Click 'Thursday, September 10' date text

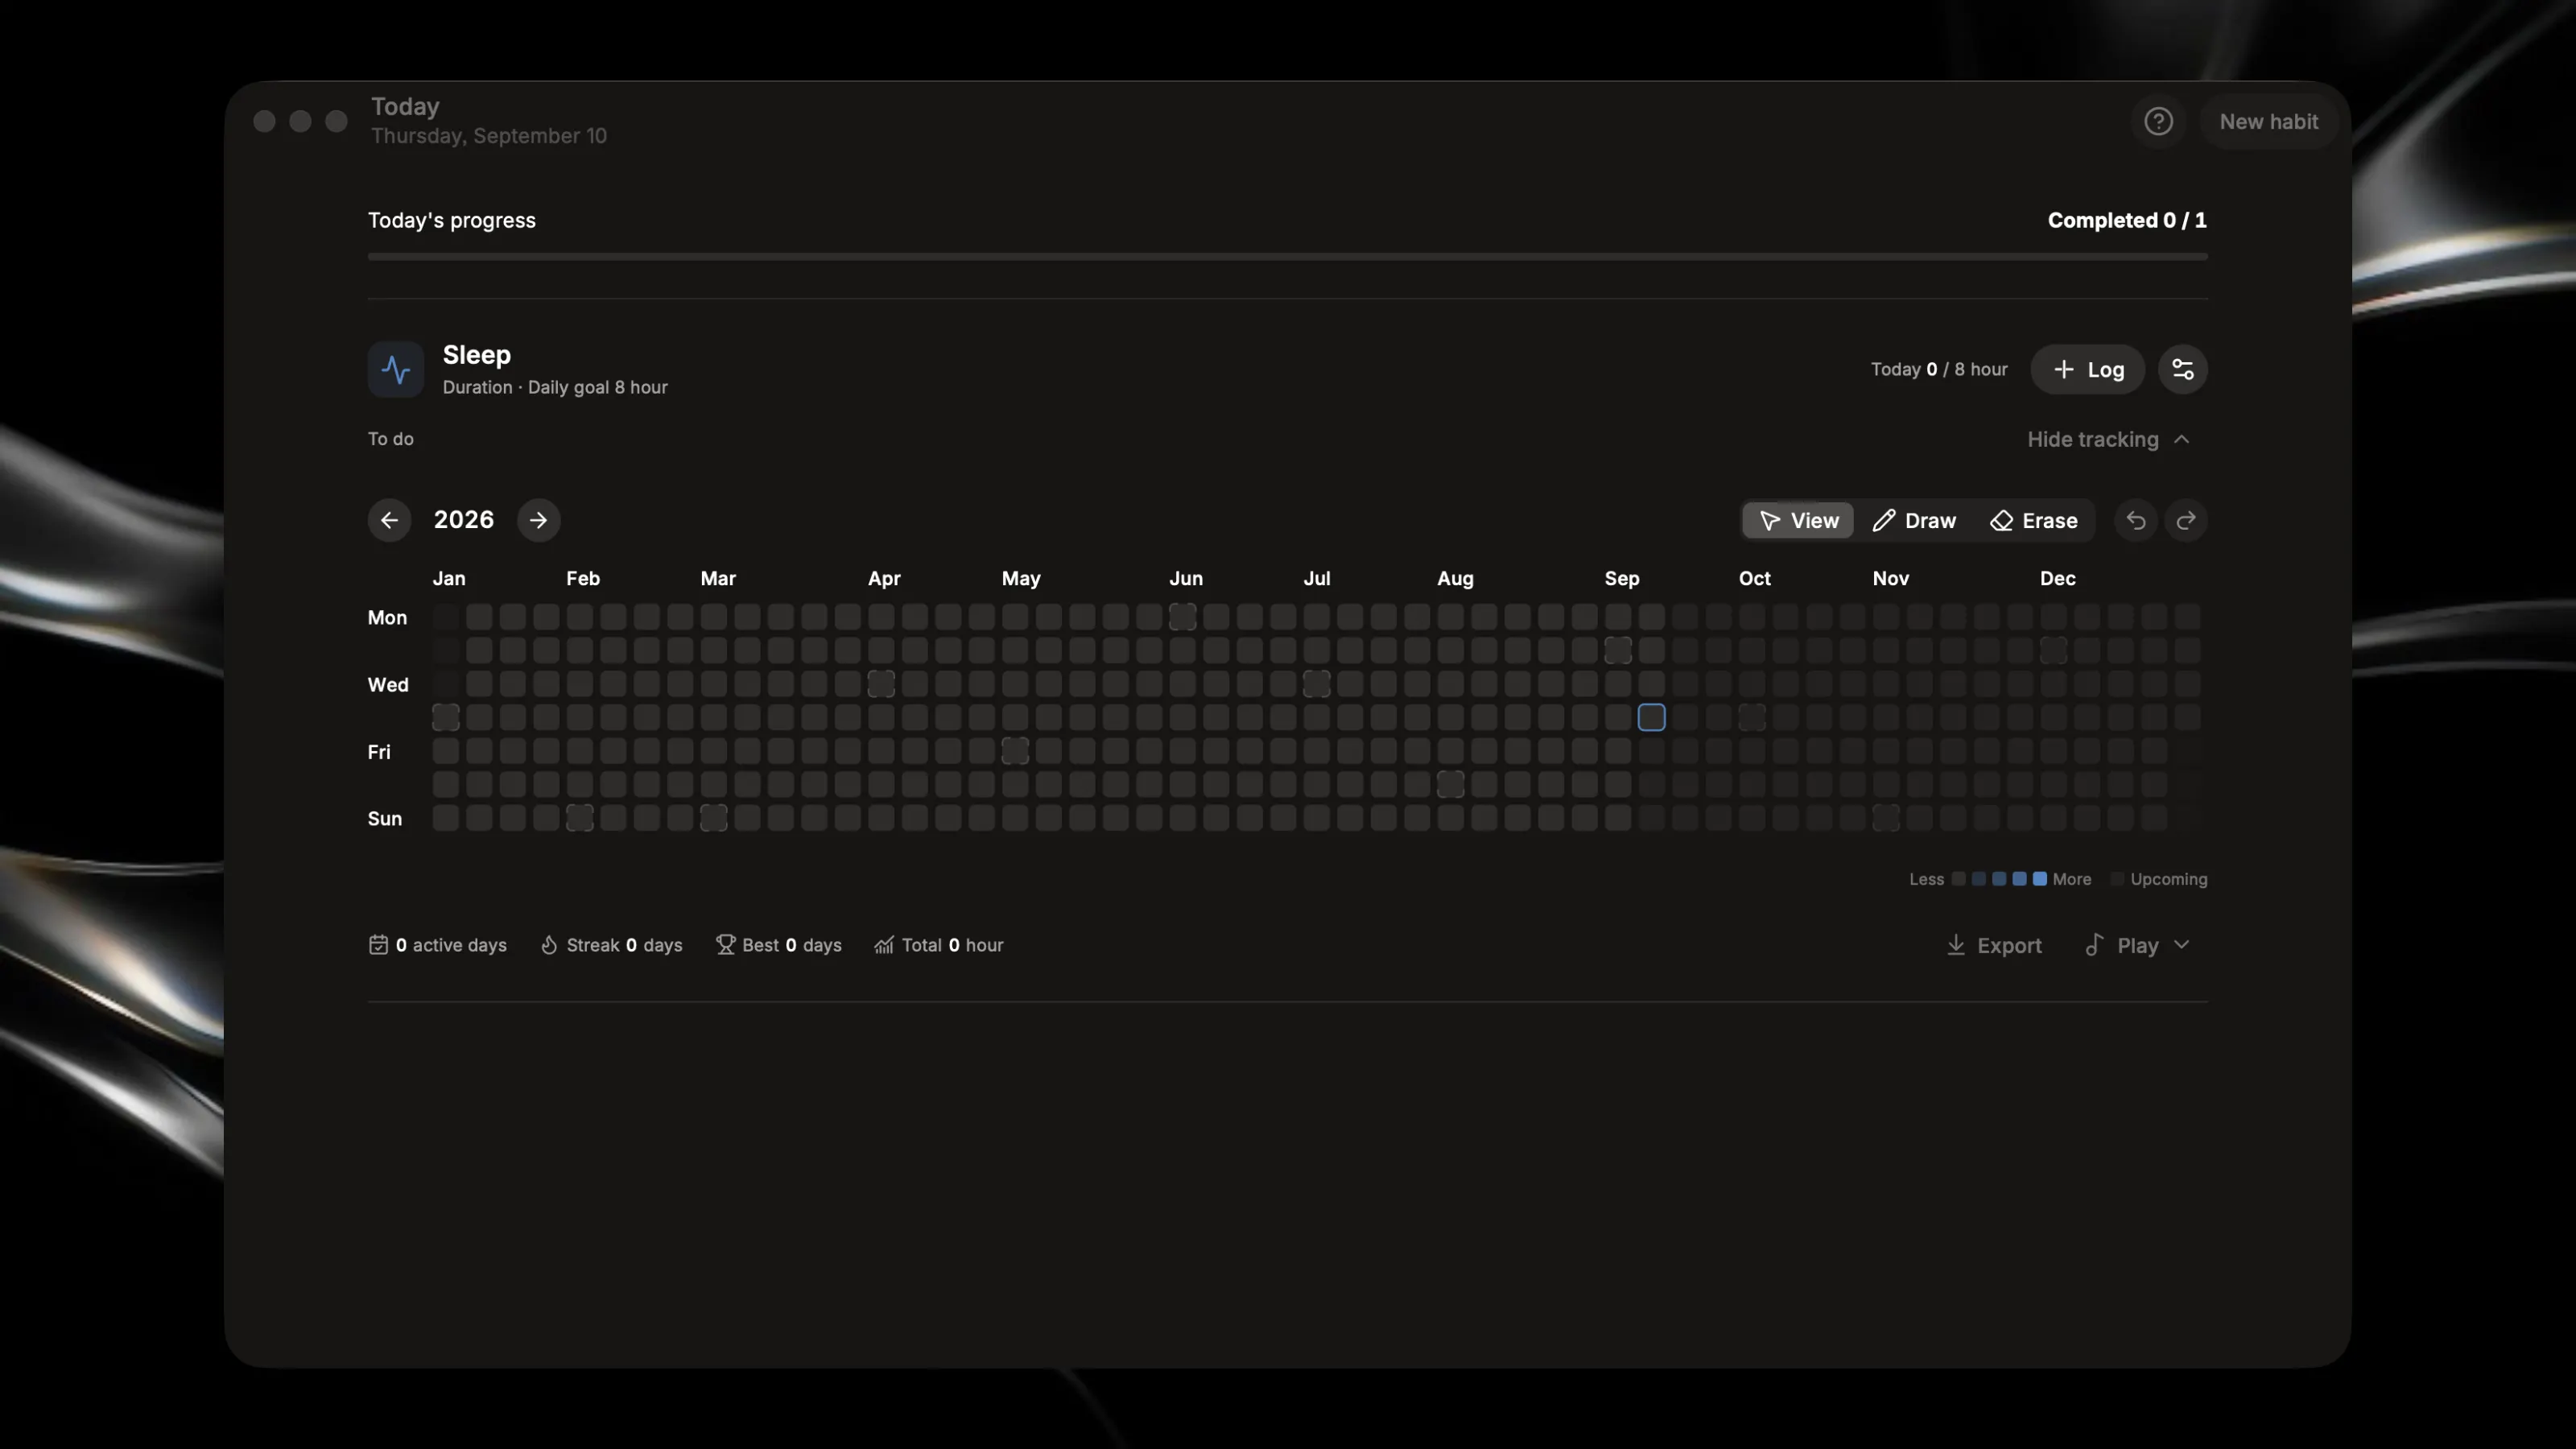click(489, 136)
